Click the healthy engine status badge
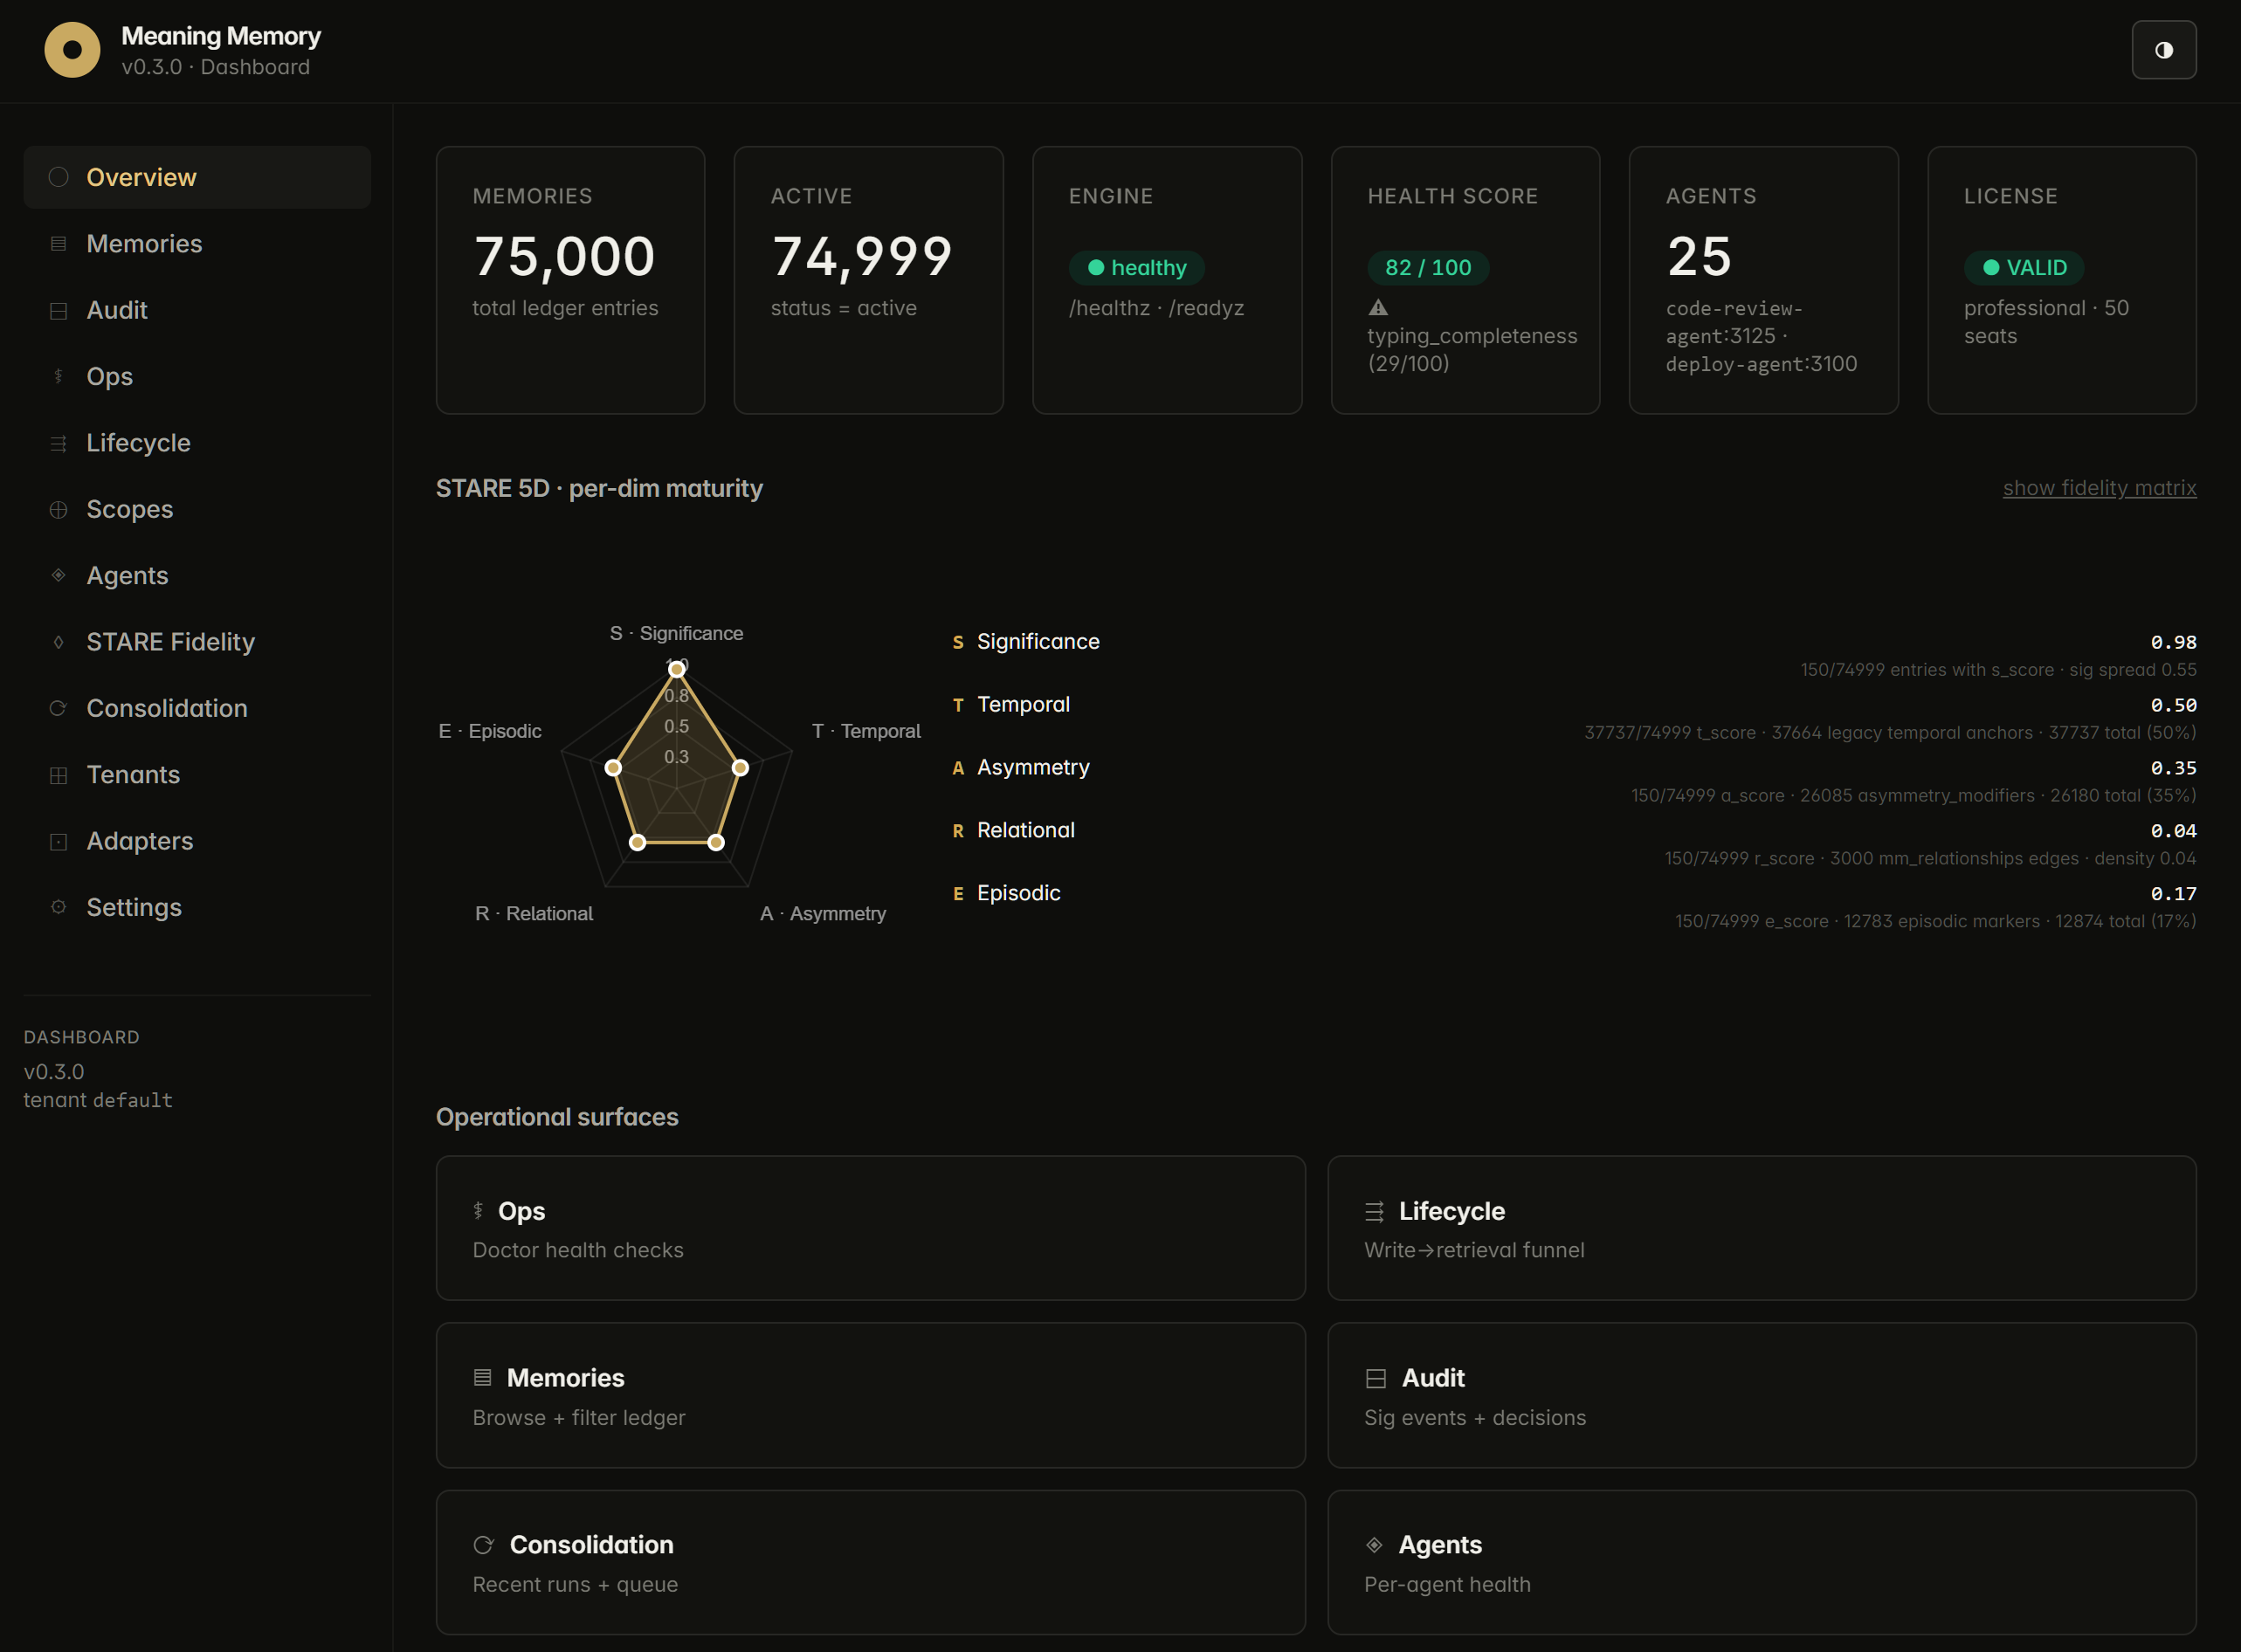Viewport: 2241px width, 1652px height. coord(1136,268)
